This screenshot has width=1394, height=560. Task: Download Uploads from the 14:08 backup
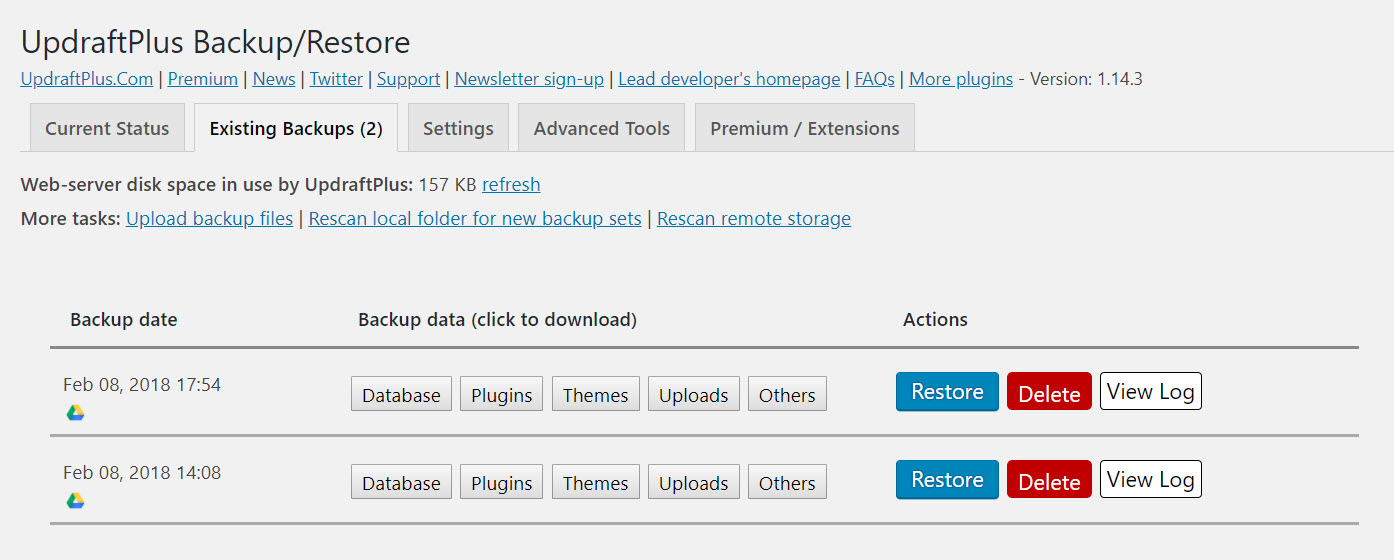click(x=693, y=483)
